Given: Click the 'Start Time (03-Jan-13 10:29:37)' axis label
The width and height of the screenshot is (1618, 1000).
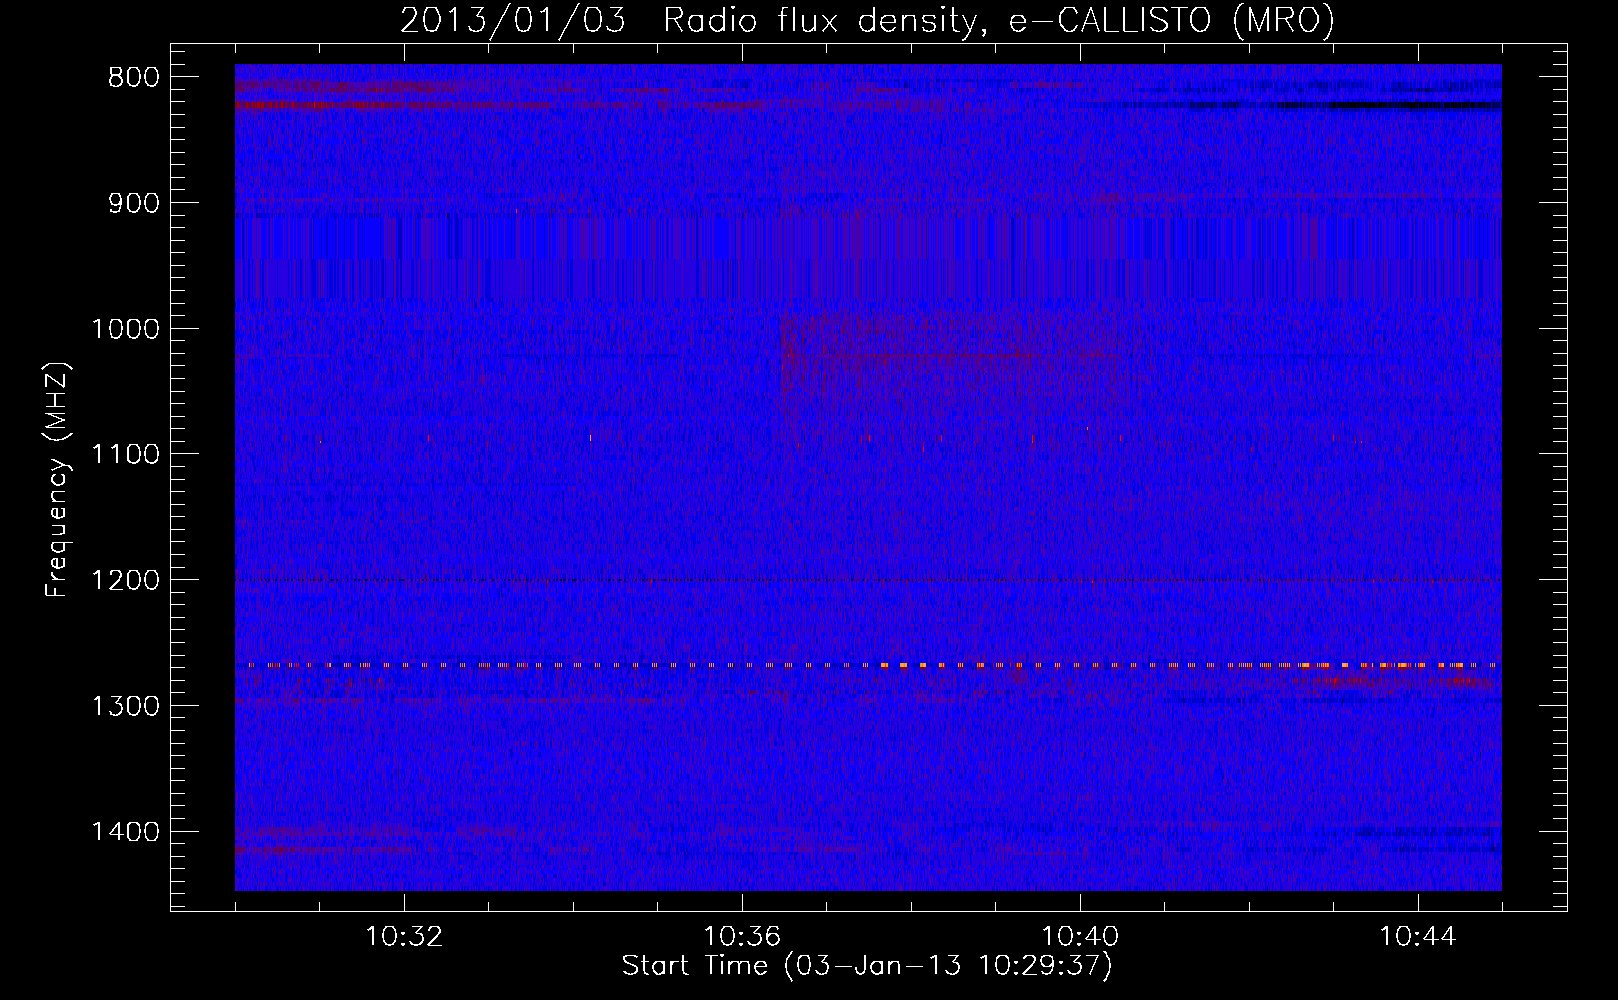Looking at the screenshot, I should (x=867, y=966).
